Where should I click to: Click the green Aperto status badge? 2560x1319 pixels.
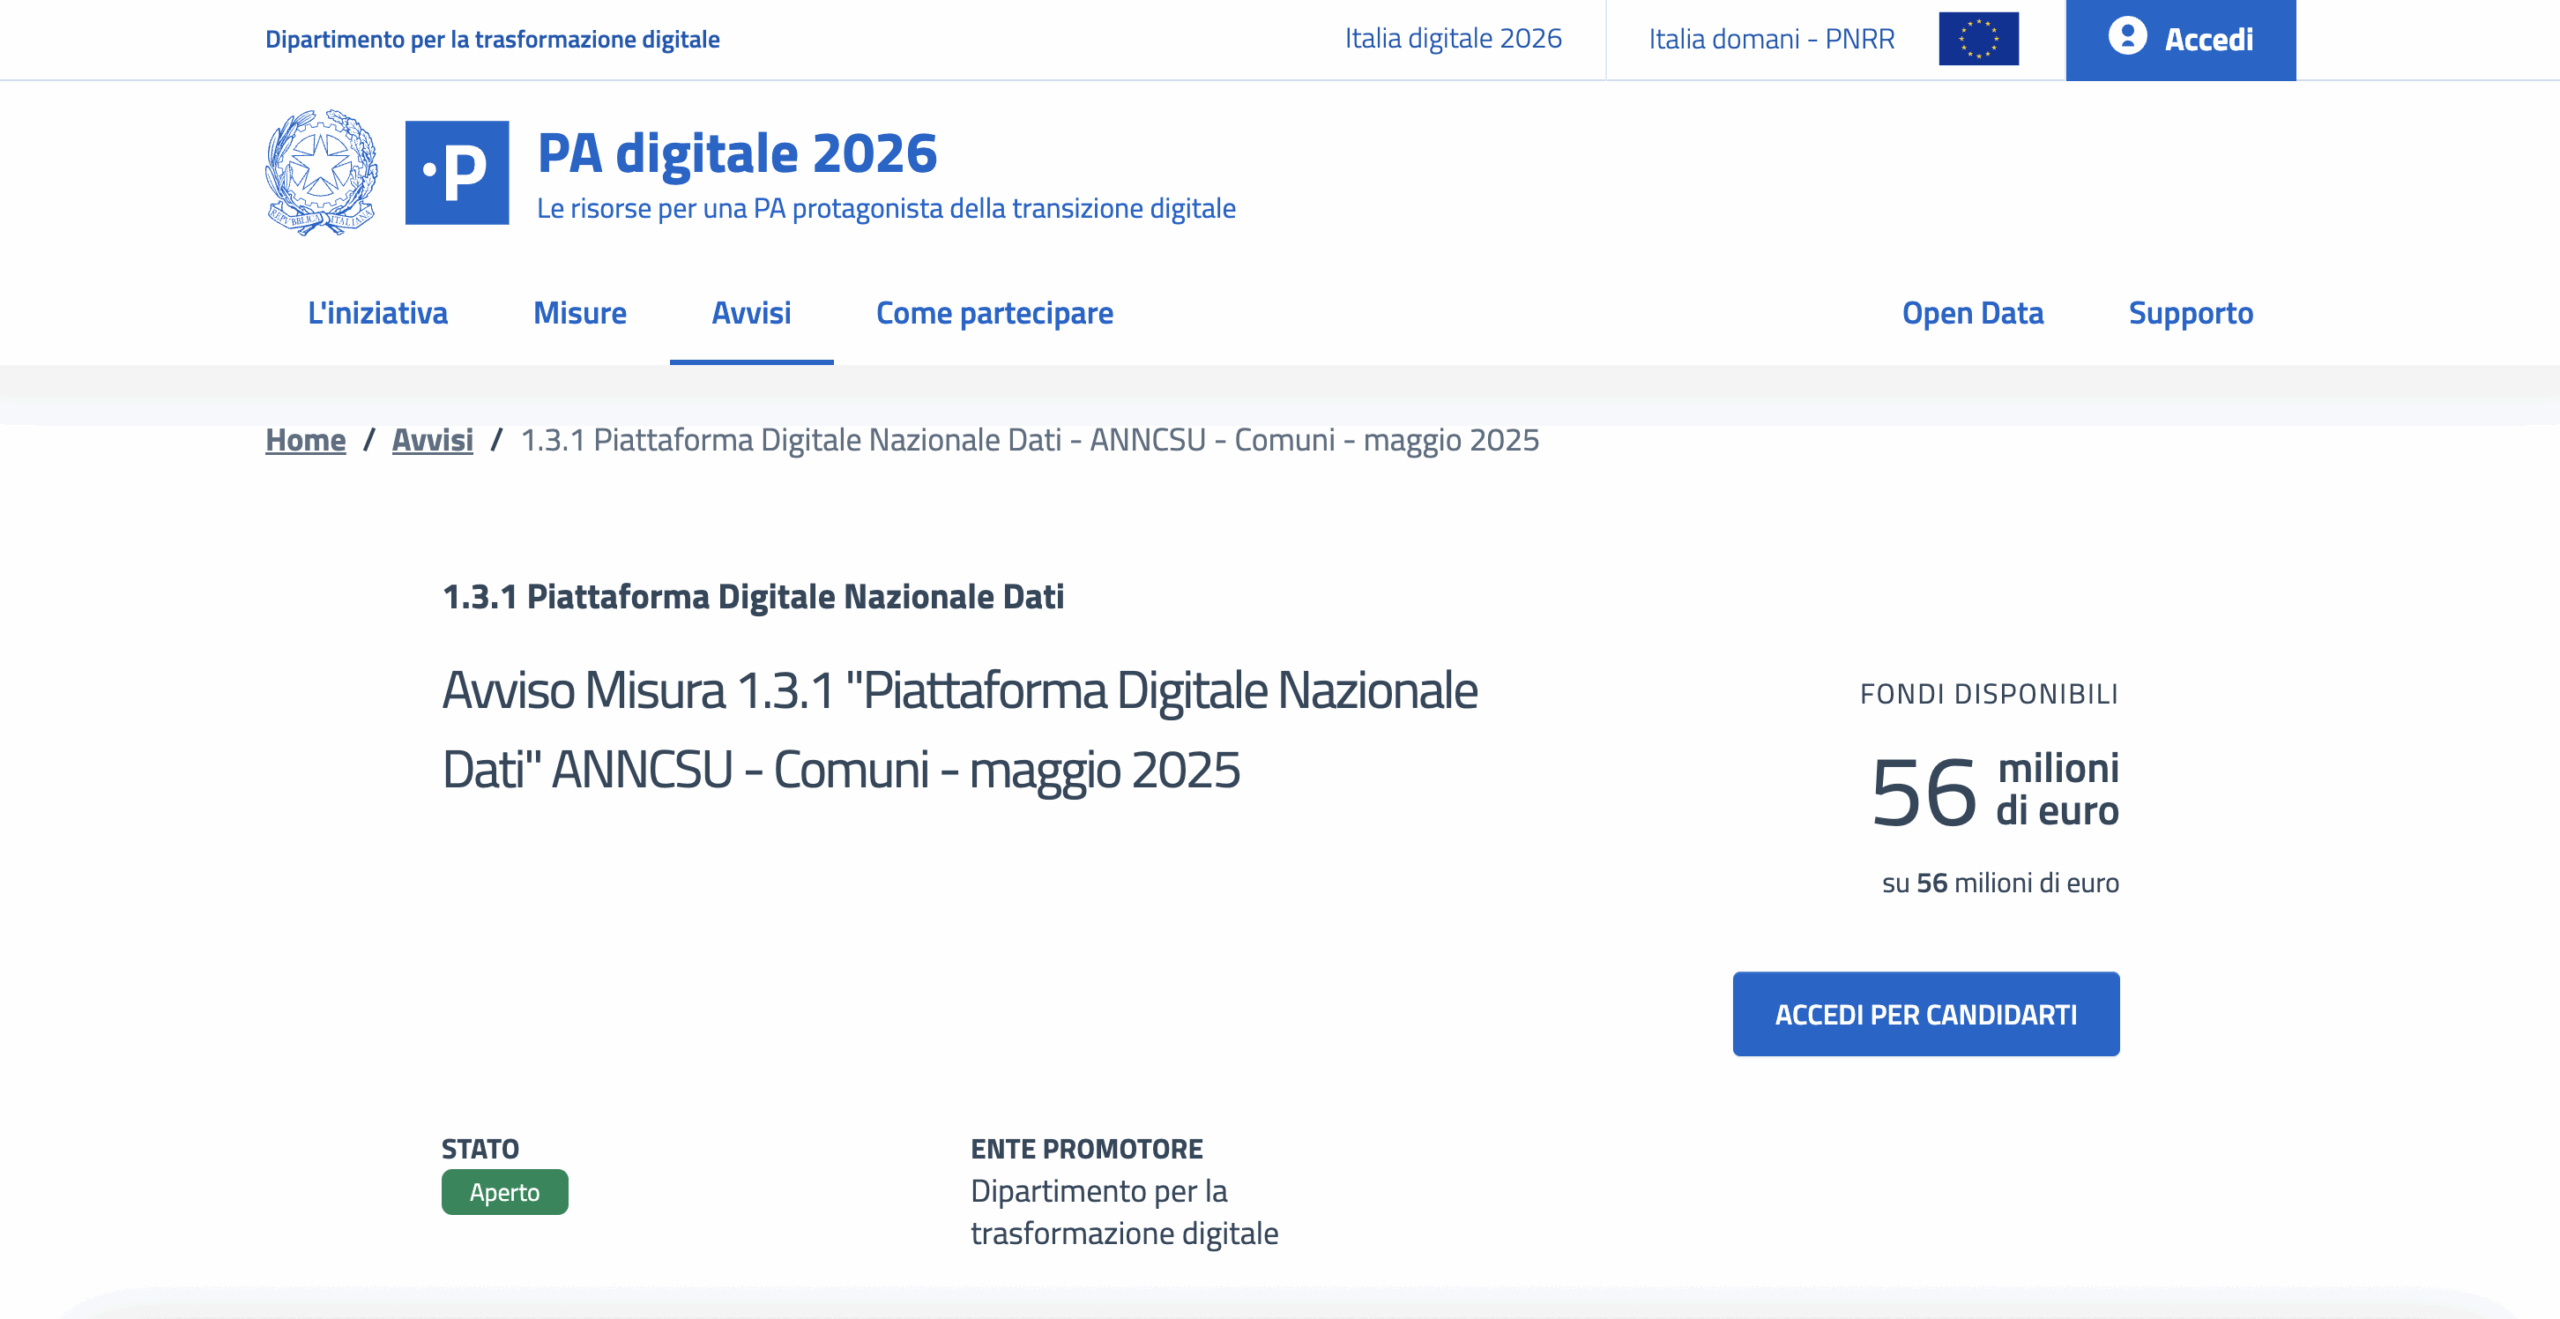505,1192
